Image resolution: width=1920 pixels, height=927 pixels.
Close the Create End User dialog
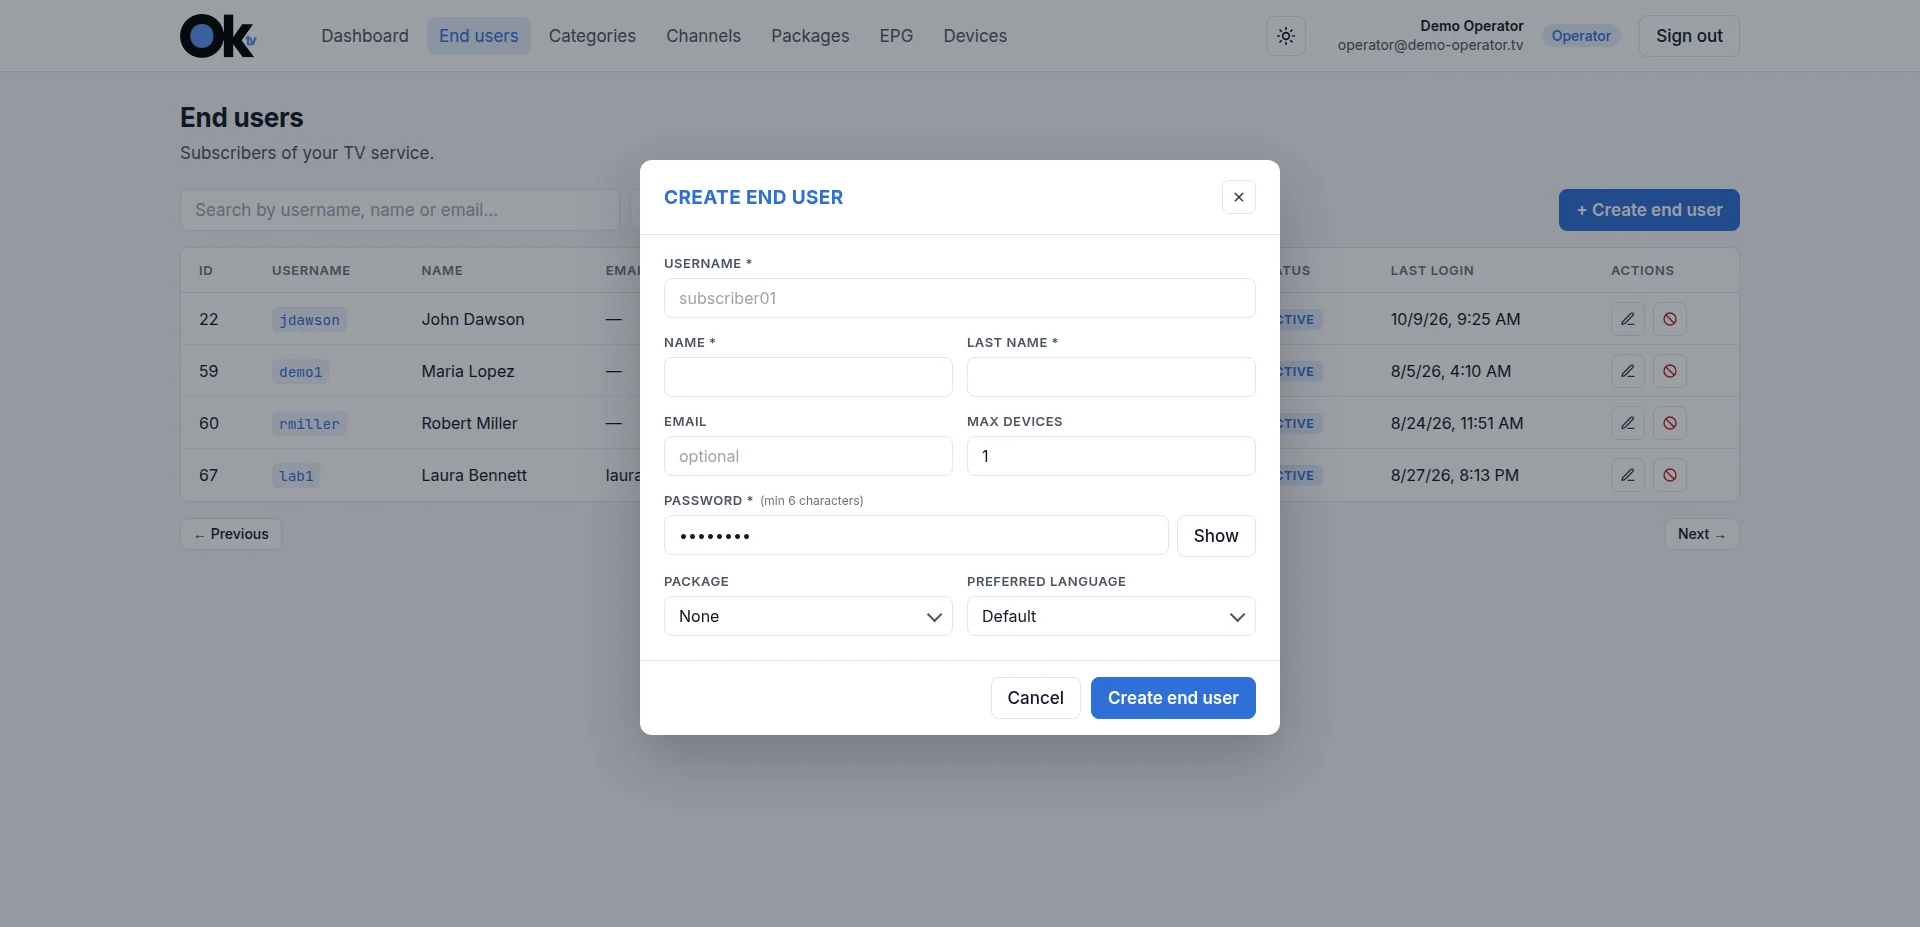[1239, 197]
